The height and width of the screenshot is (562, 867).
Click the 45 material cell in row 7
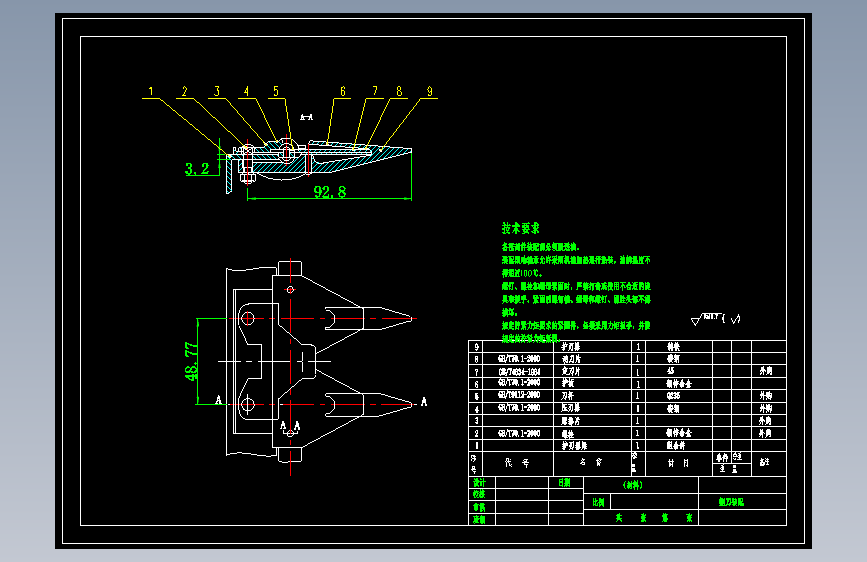click(x=671, y=371)
